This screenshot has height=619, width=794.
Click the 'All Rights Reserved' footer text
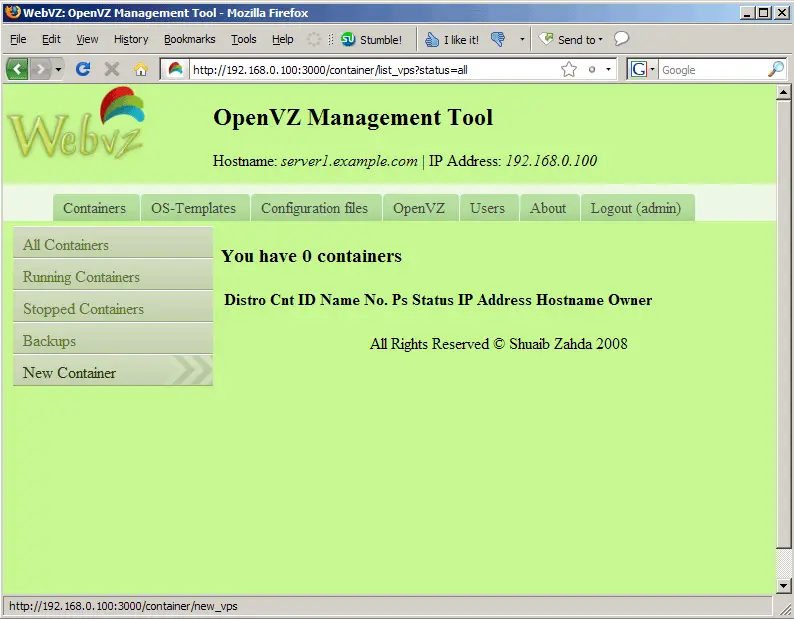point(498,344)
